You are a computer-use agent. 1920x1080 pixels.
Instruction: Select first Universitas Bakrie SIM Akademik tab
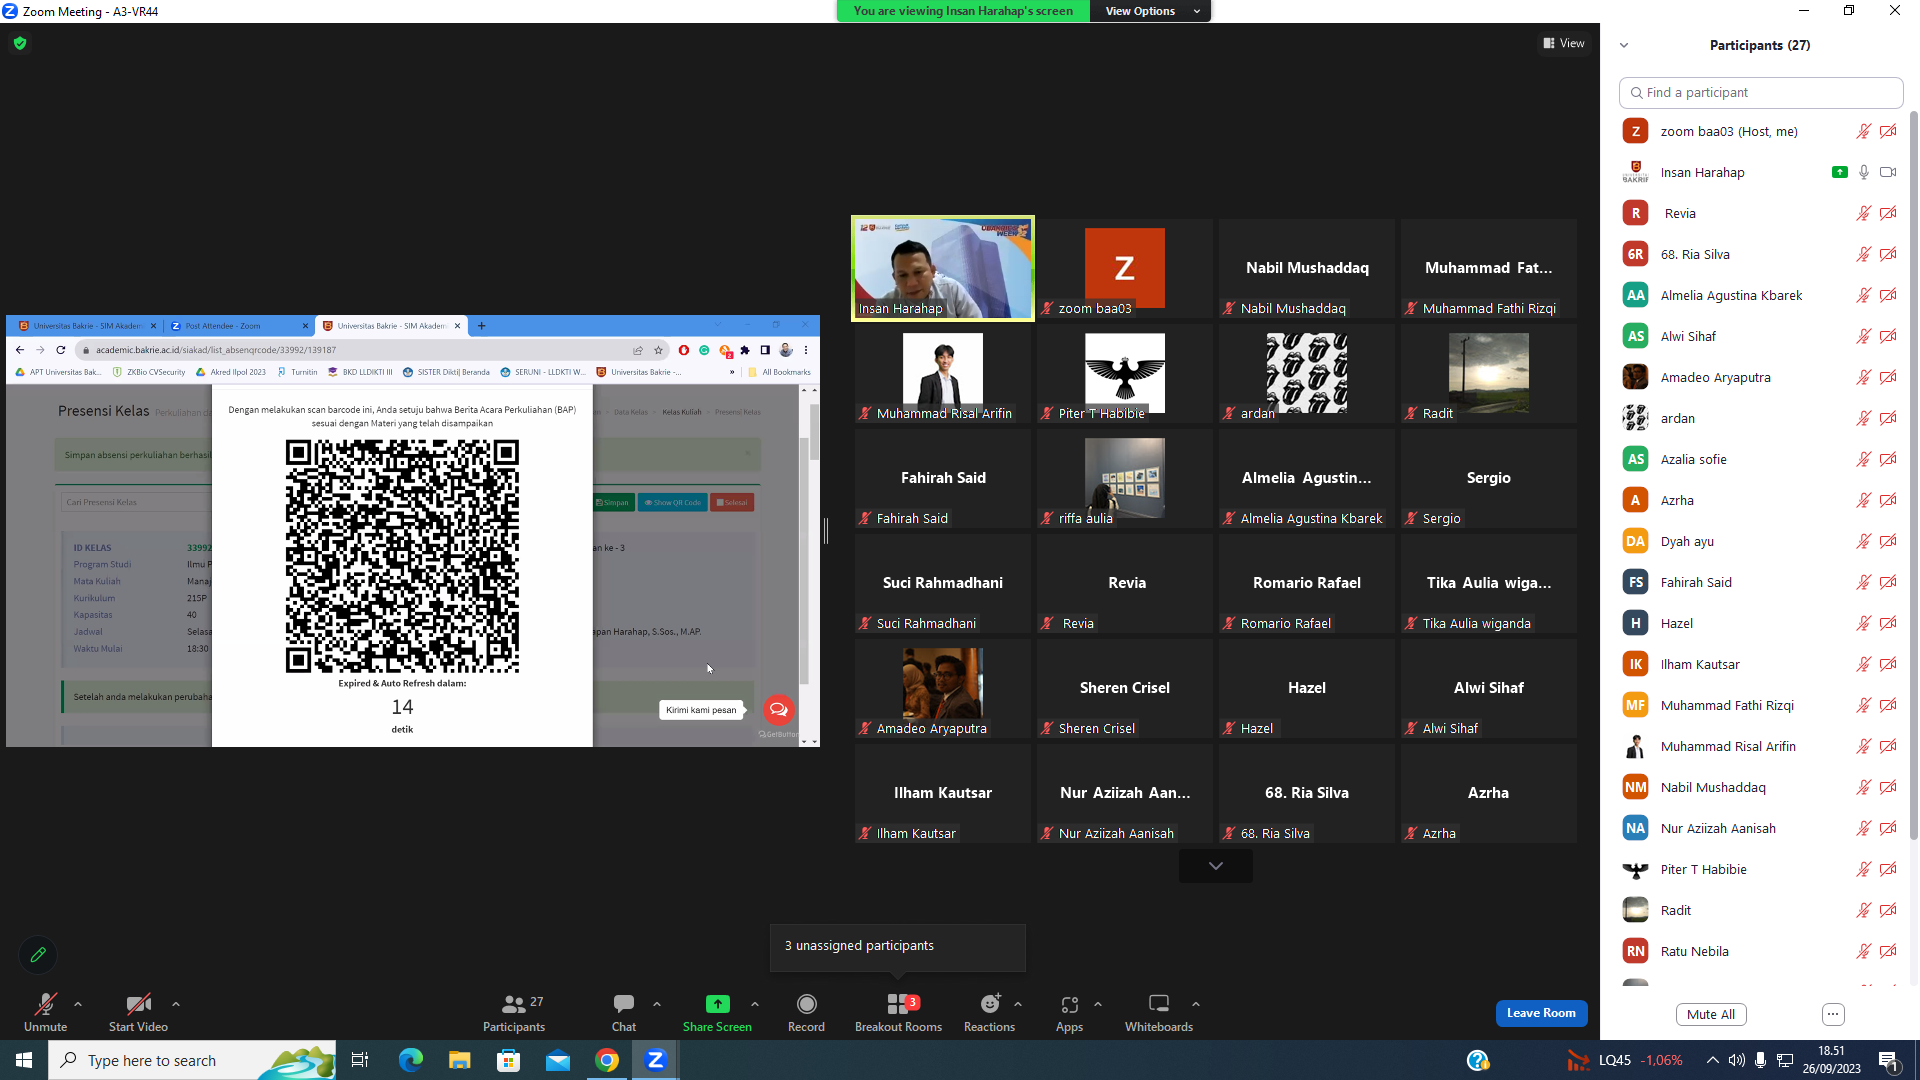click(87, 326)
